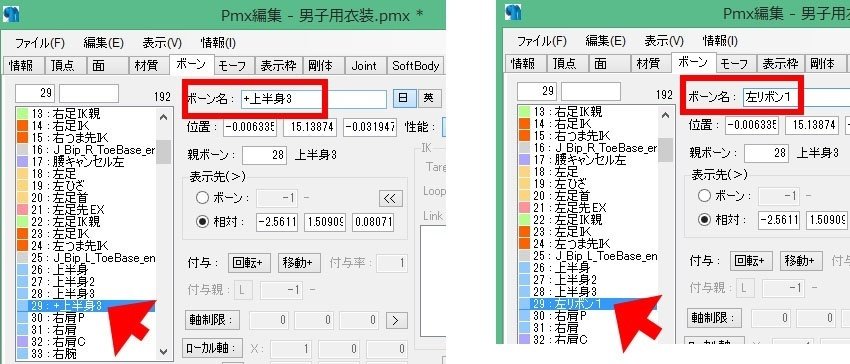Toggle 回転+ button in left window
The image size is (850, 364).
pyautogui.click(x=248, y=263)
